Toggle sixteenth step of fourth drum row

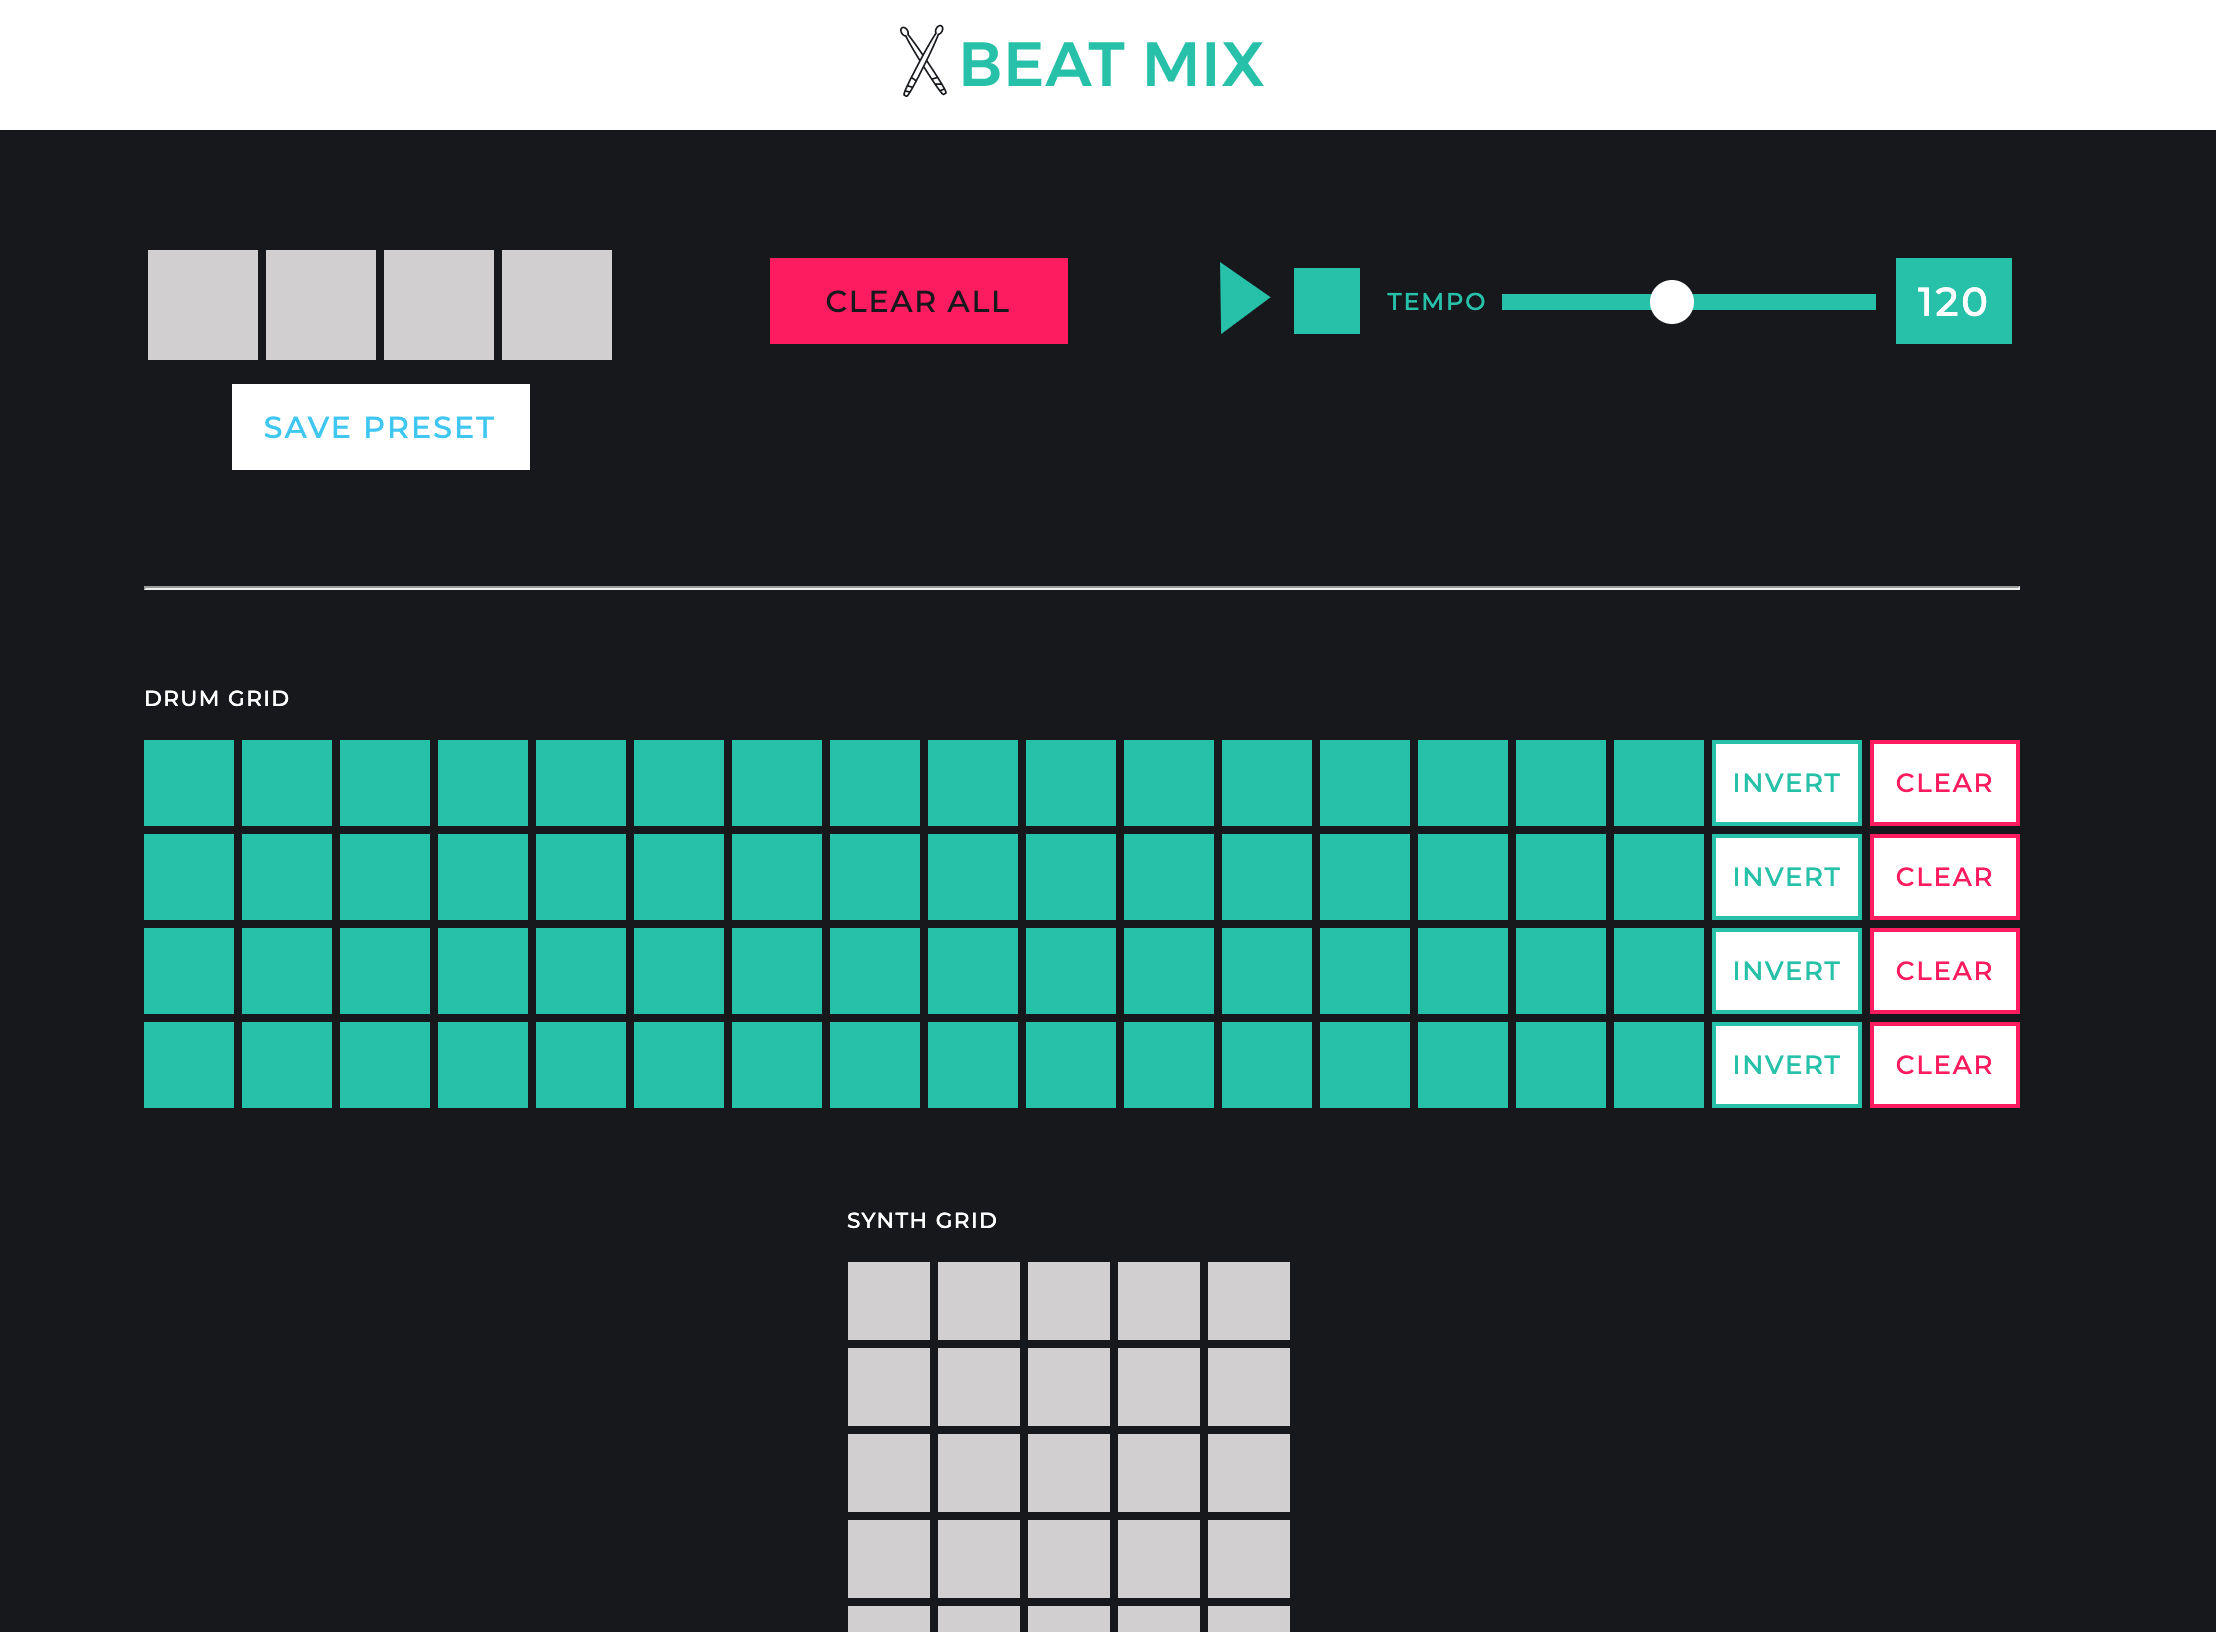click(1659, 1065)
